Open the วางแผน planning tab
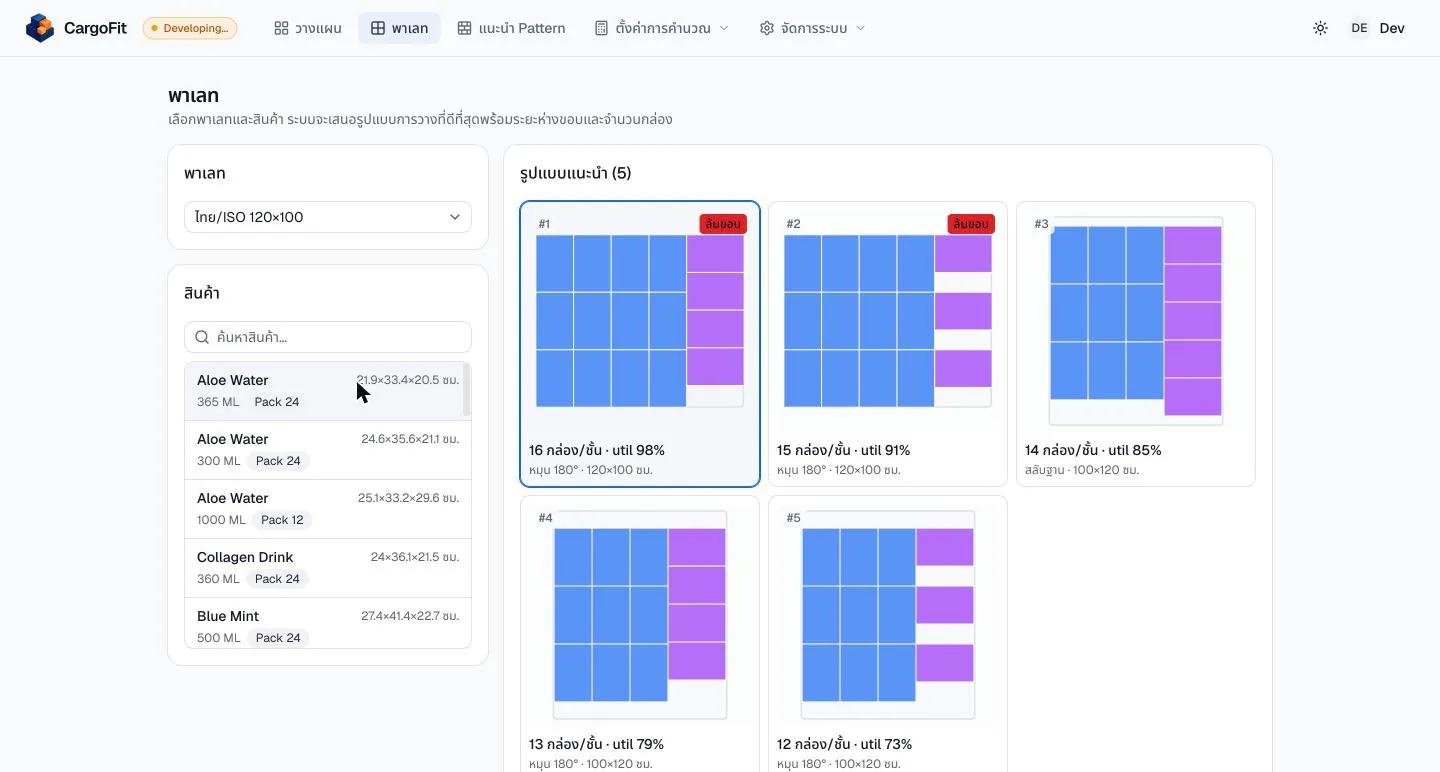This screenshot has width=1440, height=772. point(308,28)
